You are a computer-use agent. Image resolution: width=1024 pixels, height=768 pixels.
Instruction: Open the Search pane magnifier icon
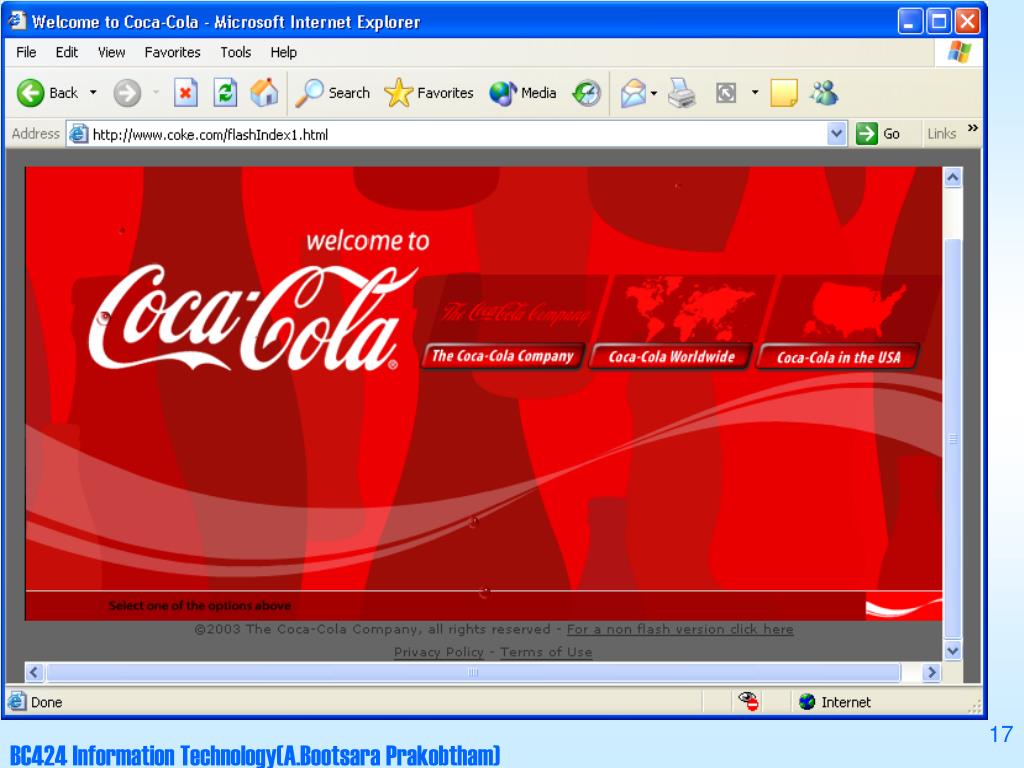[x=310, y=93]
